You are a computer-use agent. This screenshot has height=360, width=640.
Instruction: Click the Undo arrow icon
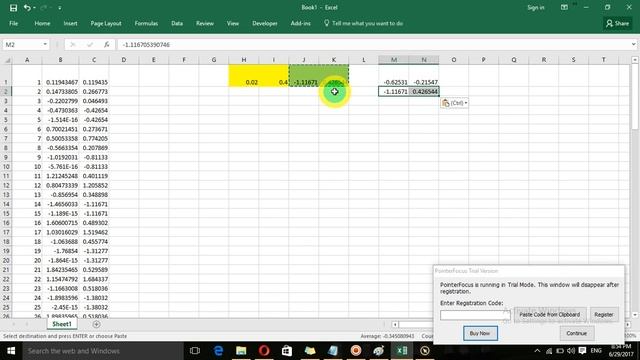[27, 8]
